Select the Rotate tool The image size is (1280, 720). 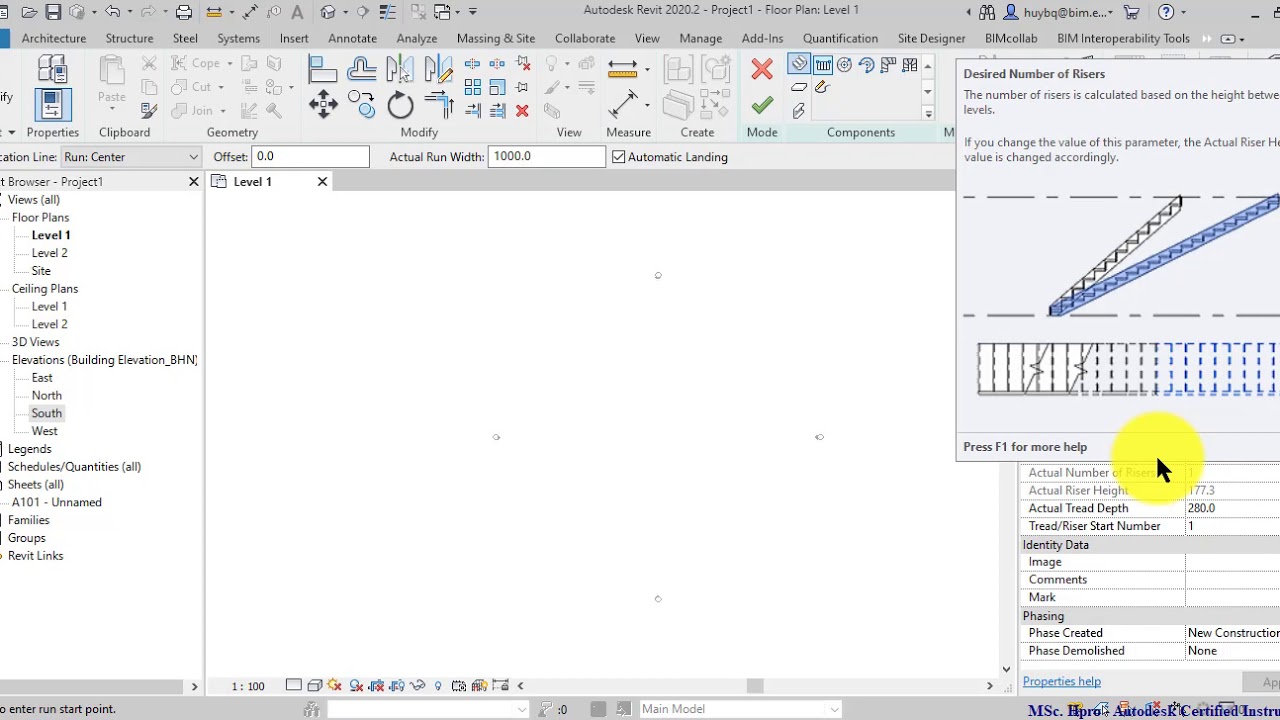click(x=400, y=104)
